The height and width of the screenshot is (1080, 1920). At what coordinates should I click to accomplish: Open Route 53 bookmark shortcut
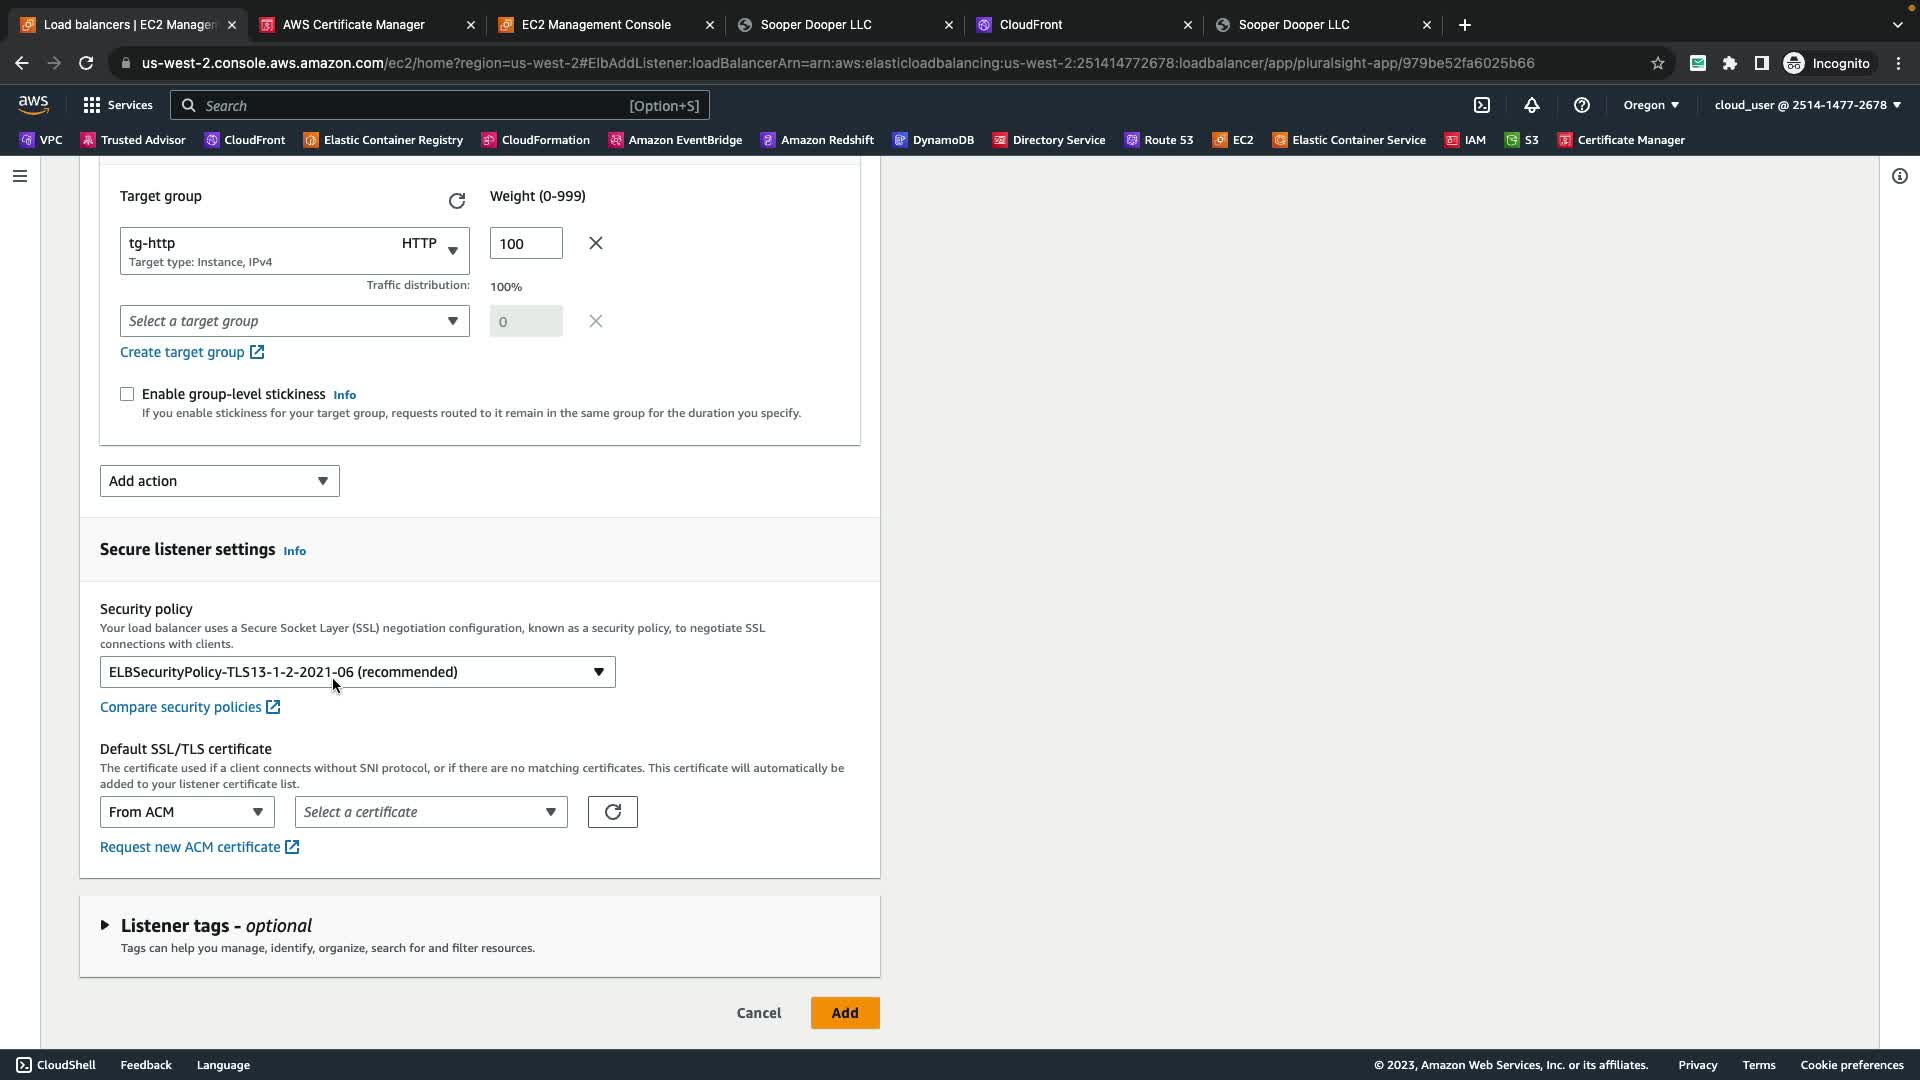click(x=1159, y=140)
